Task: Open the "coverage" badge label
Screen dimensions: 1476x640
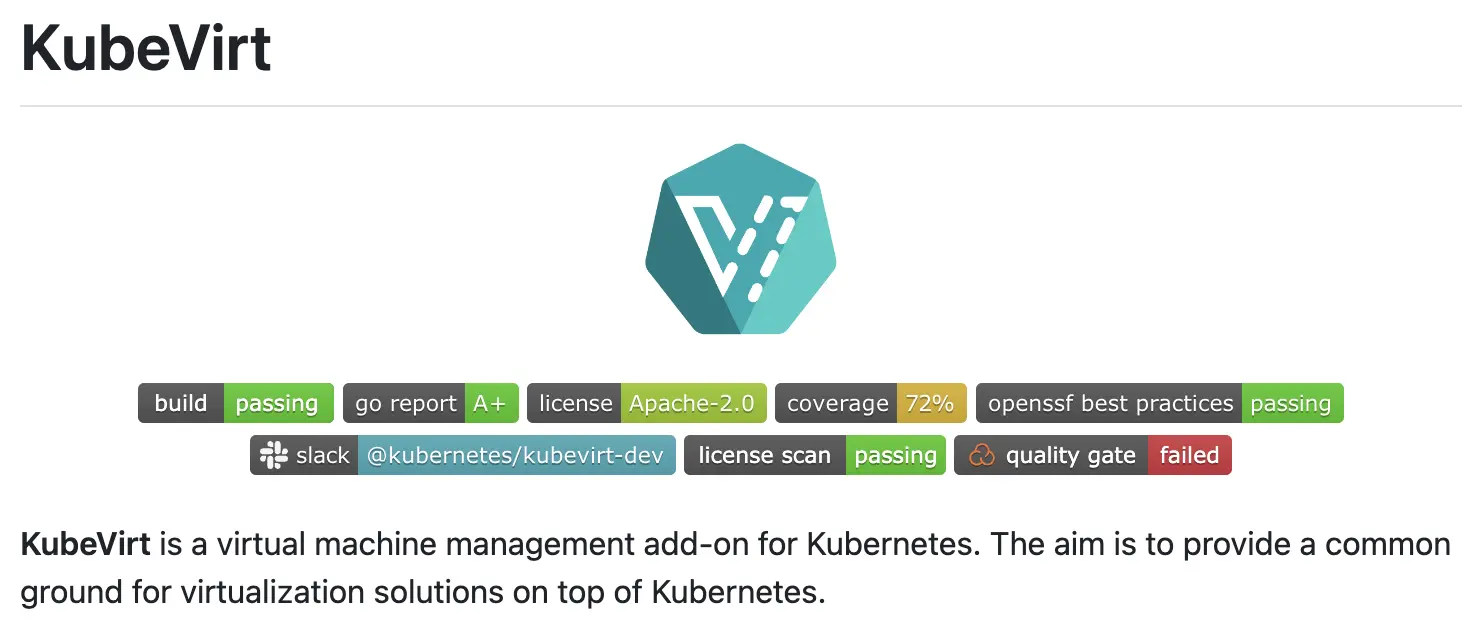Action: [837, 403]
